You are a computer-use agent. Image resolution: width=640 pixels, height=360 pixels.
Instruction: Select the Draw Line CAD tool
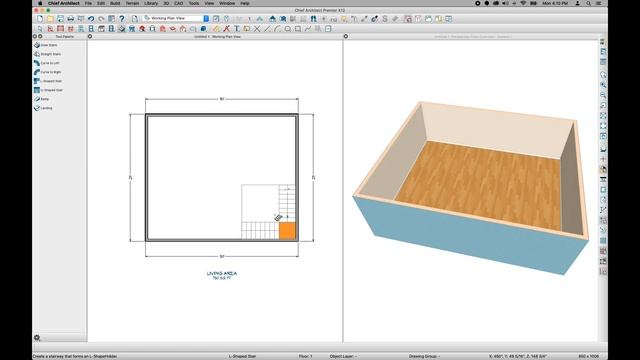[267, 29]
